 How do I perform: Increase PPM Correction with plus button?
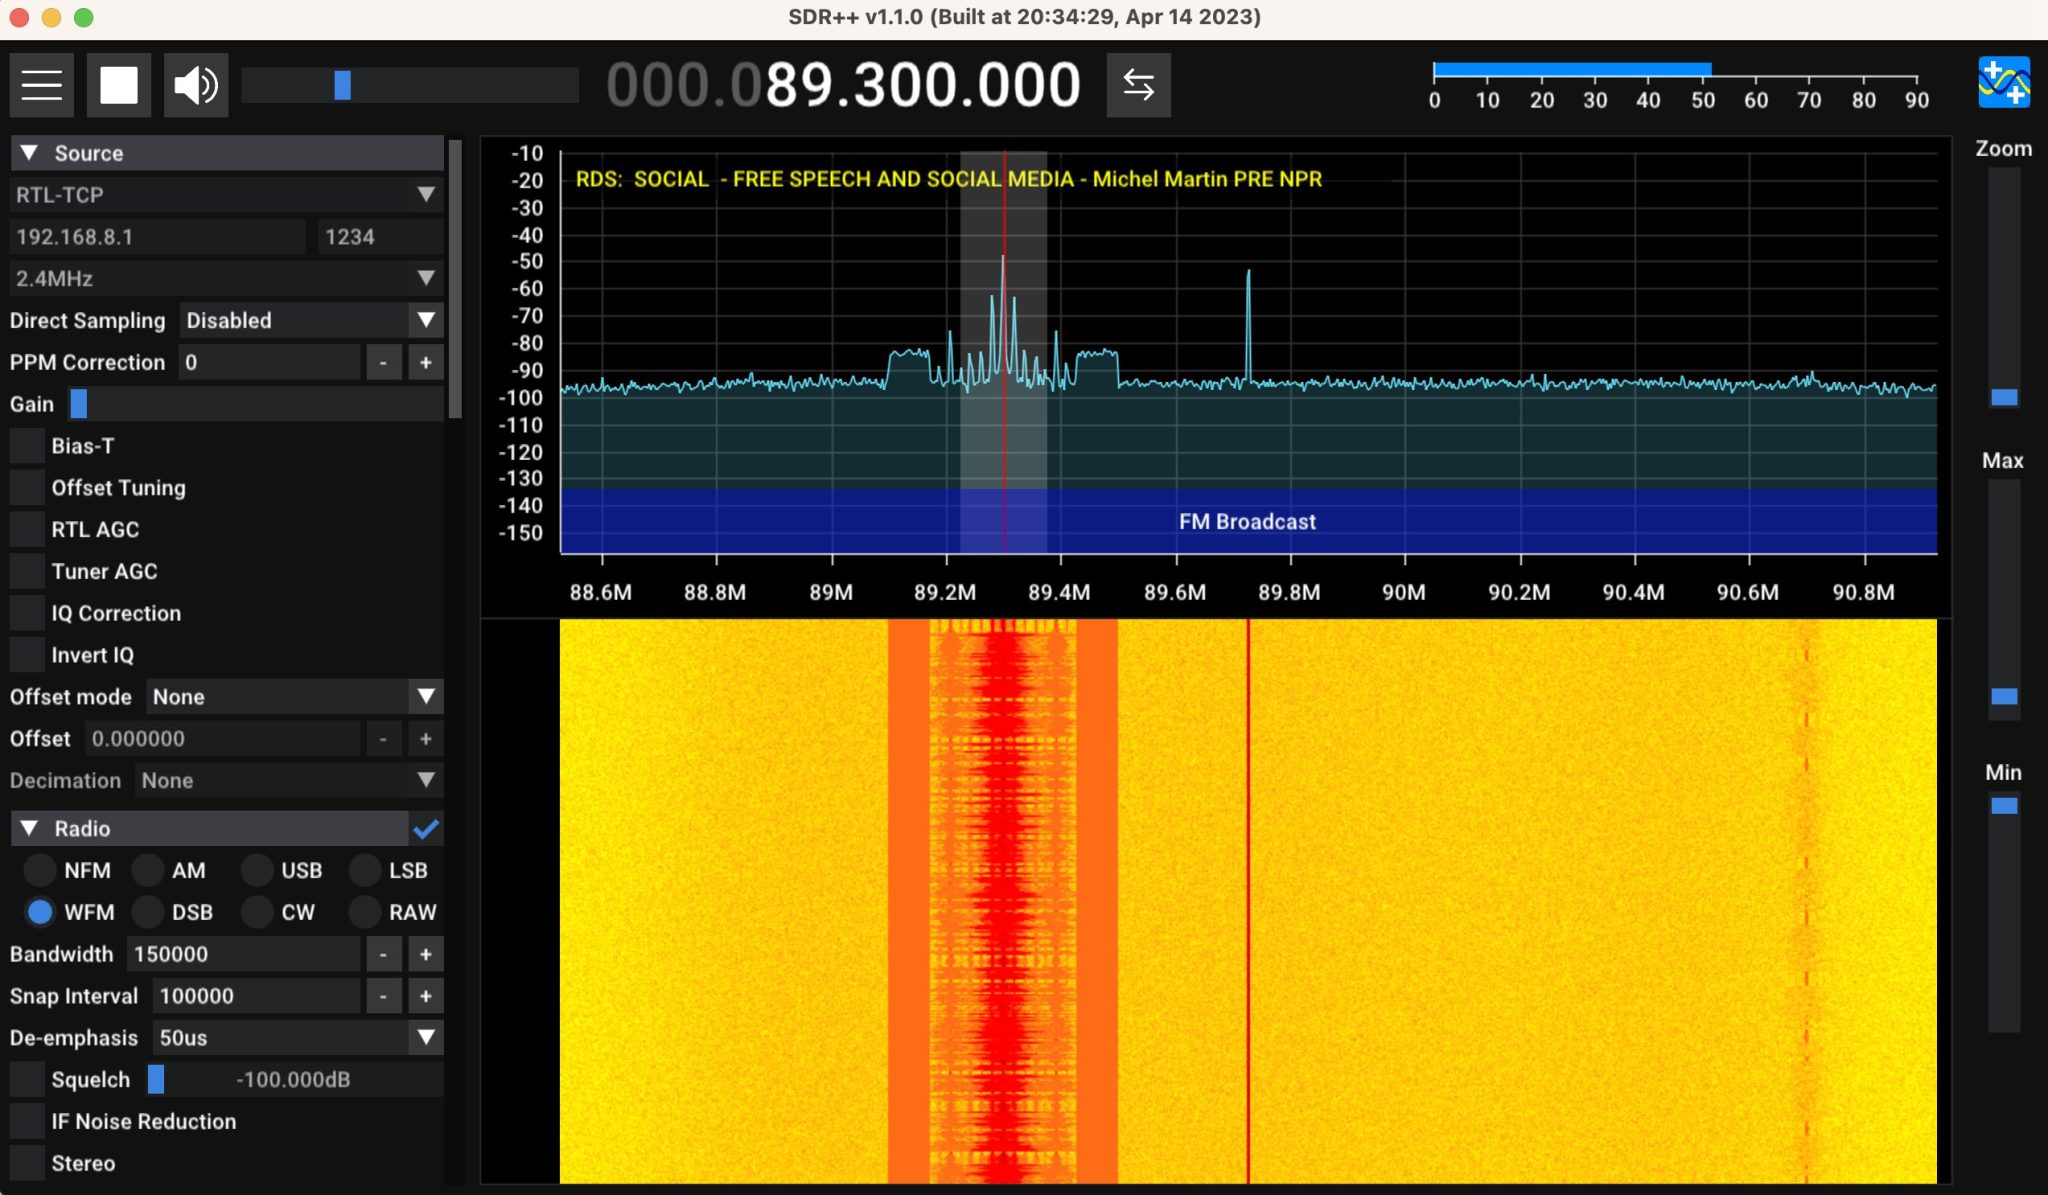point(425,362)
